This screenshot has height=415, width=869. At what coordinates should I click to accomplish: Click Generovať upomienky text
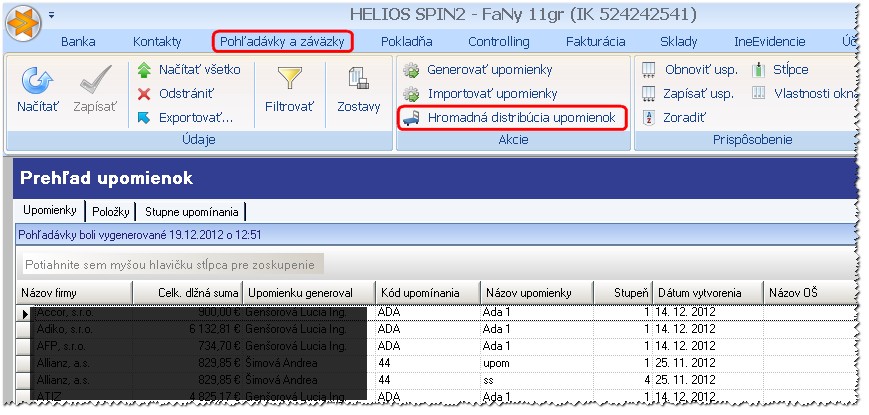pyautogui.click(x=489, y=70)
